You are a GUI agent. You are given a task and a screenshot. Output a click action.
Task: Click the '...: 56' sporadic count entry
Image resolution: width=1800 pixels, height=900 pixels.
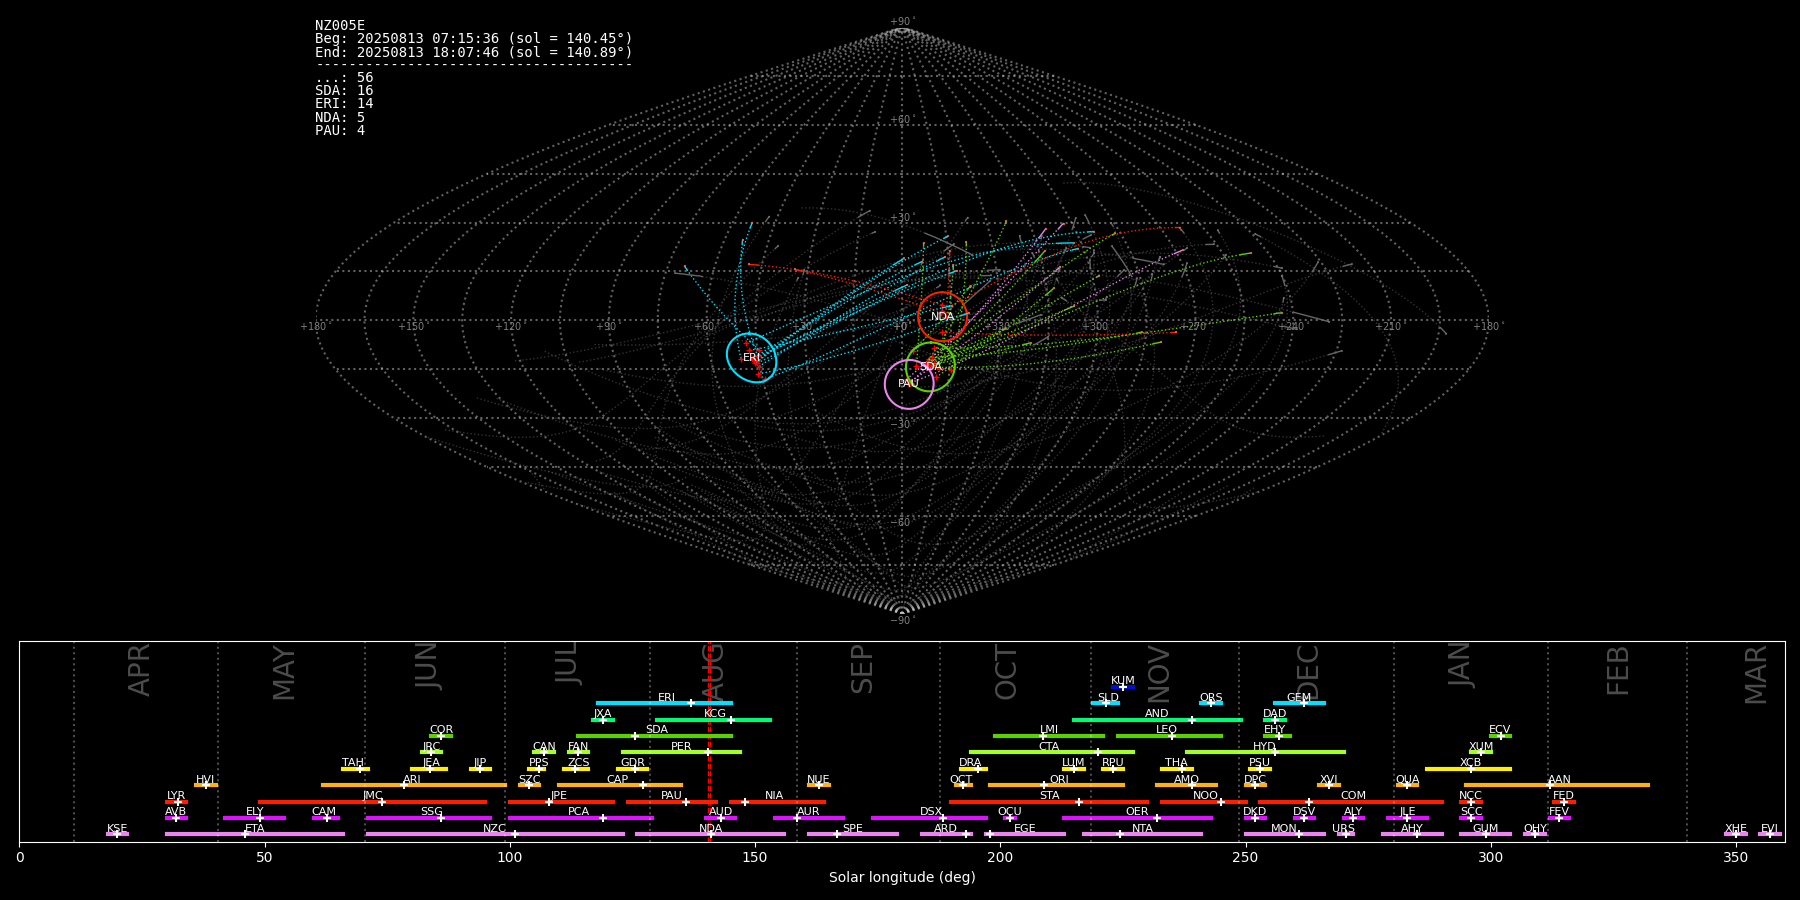tap(344, 78)
